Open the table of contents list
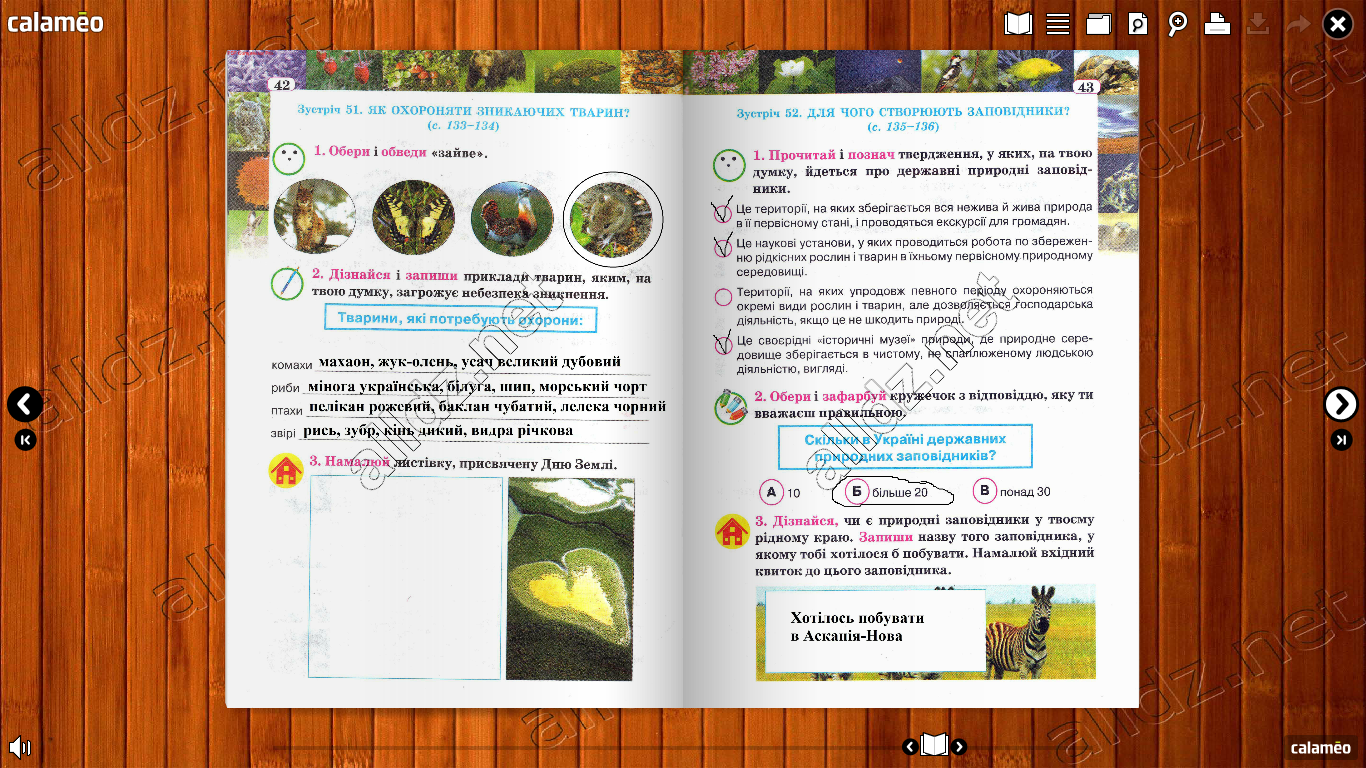1366x768 pixels. [1058, 24]
